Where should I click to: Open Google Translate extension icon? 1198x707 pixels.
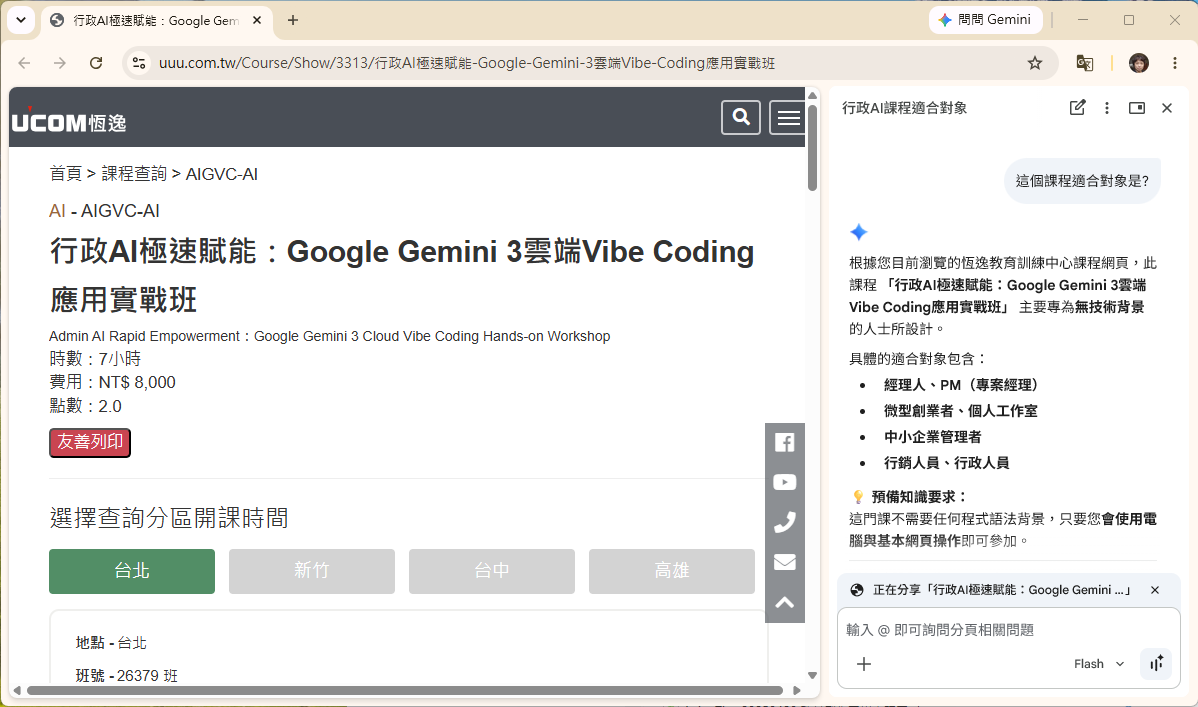[x=1084, y=63]
